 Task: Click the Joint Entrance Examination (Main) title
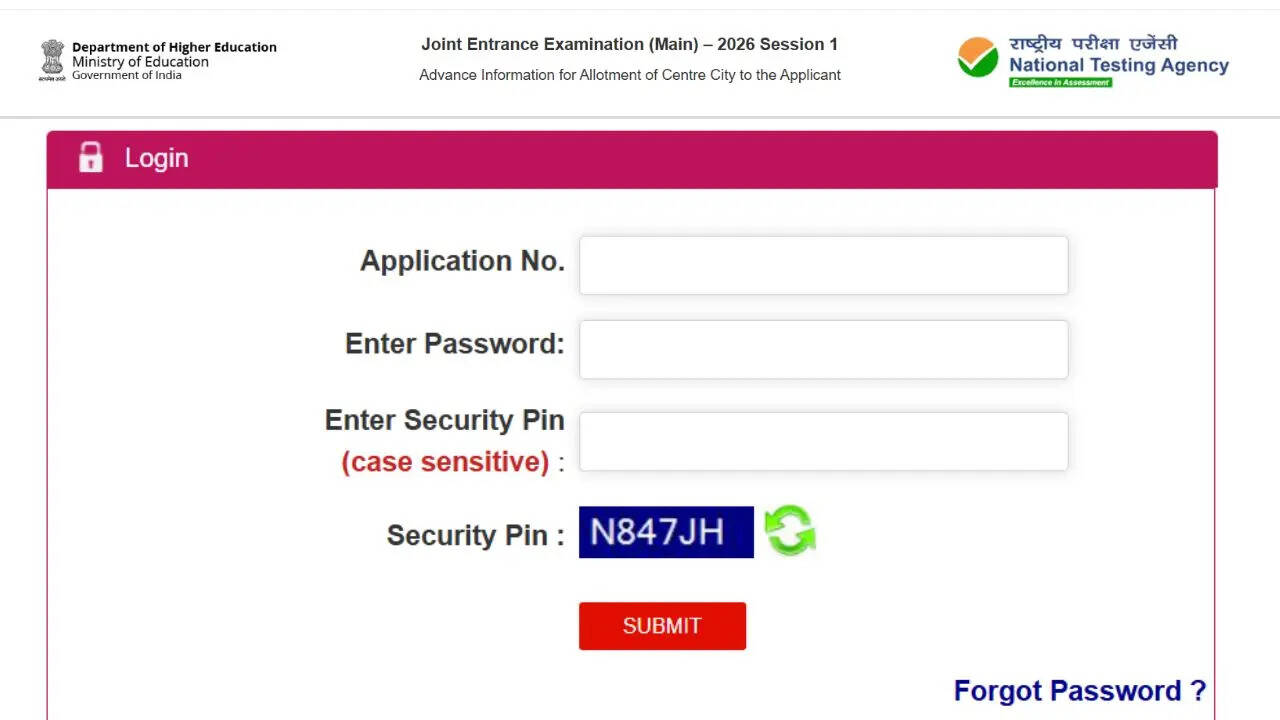629,44
